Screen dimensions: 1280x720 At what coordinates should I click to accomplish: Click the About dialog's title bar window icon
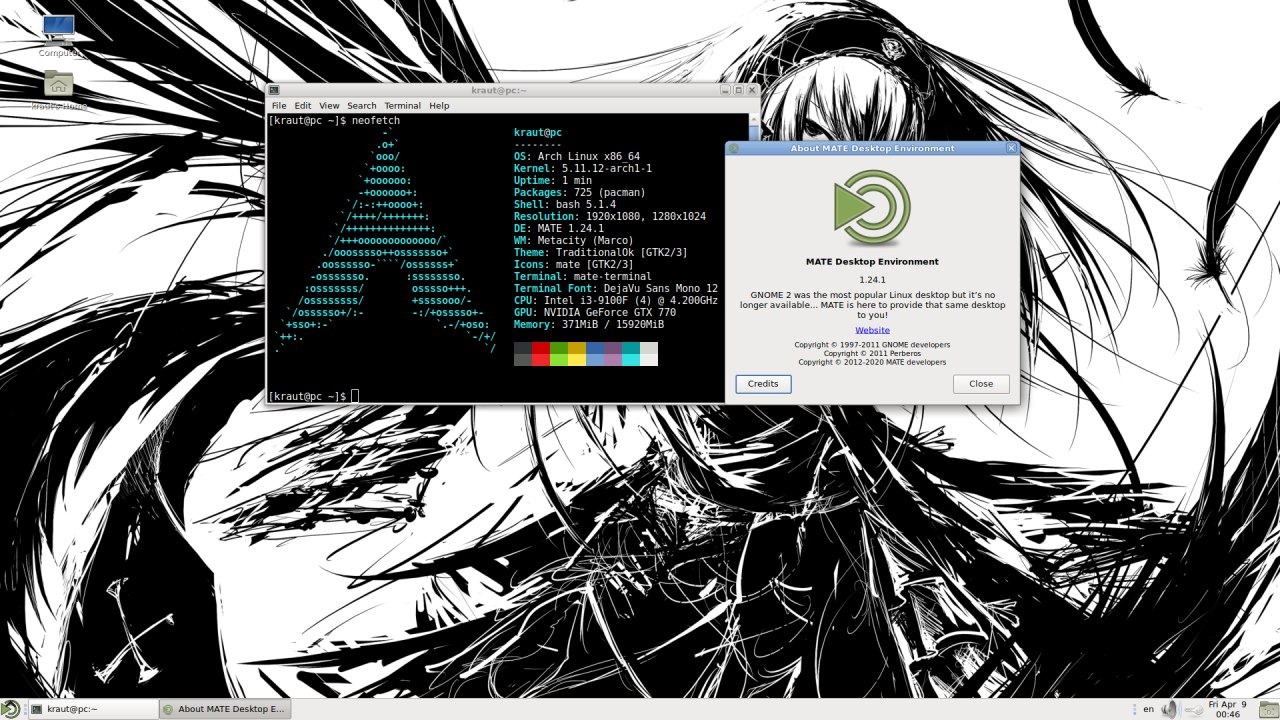(x=734, y=148)
